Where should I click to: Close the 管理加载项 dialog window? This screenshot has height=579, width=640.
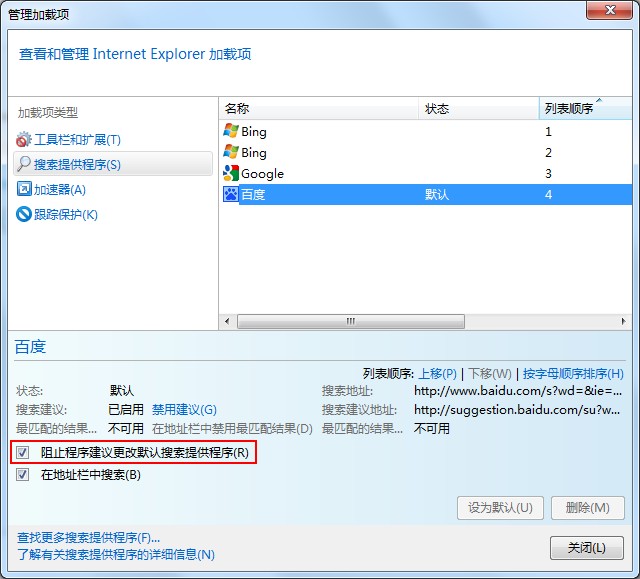click(609, 10)
